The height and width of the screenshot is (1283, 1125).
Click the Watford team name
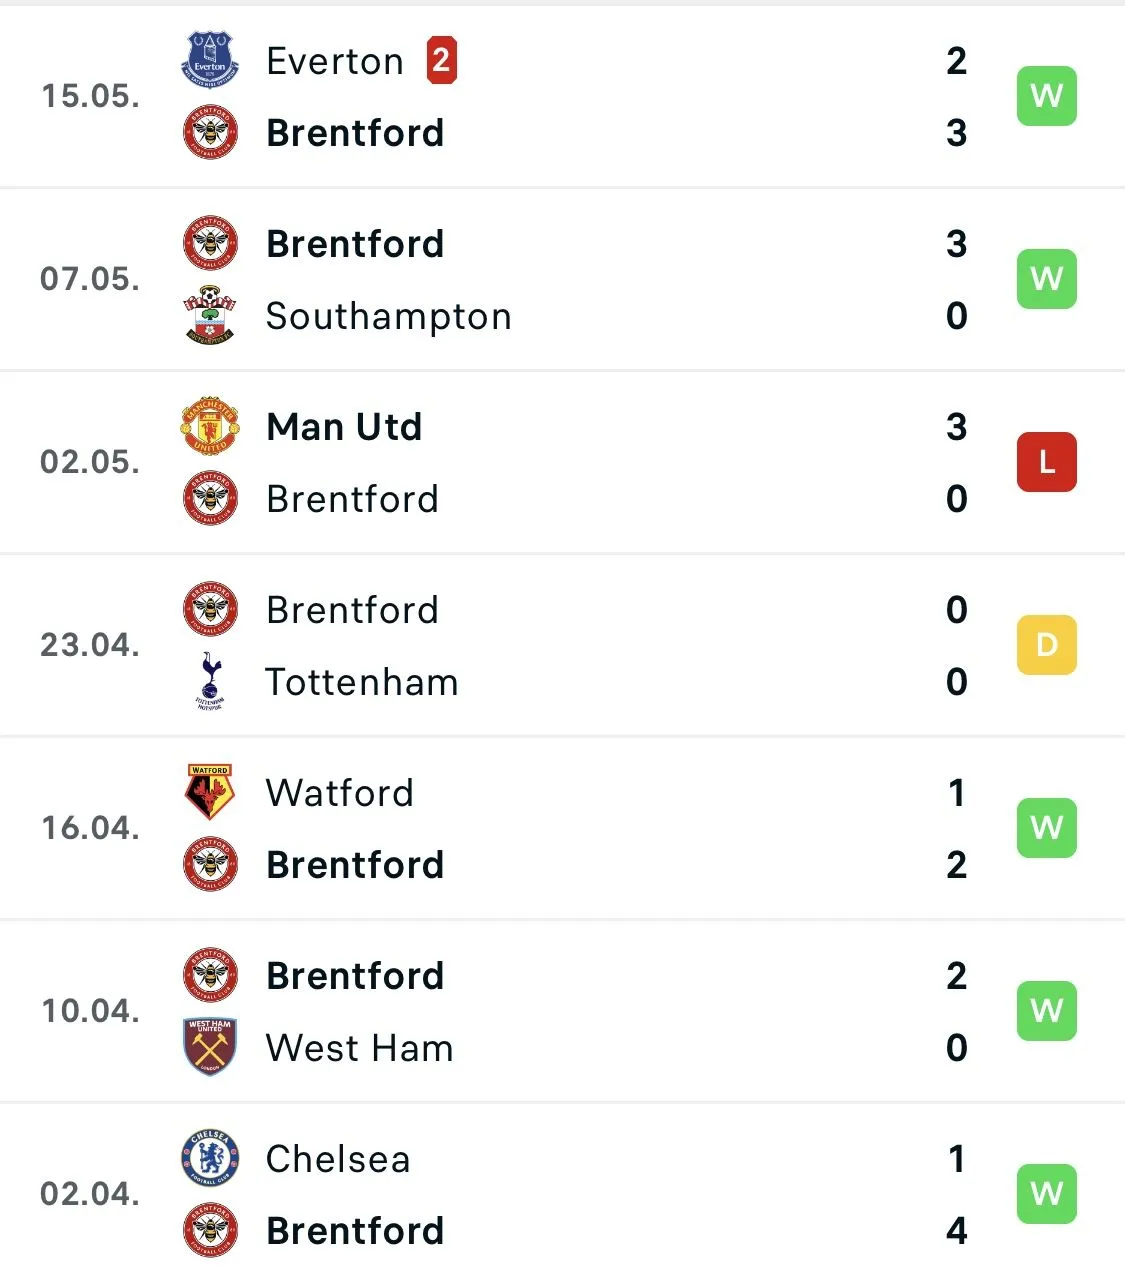(x=340, y=793)
